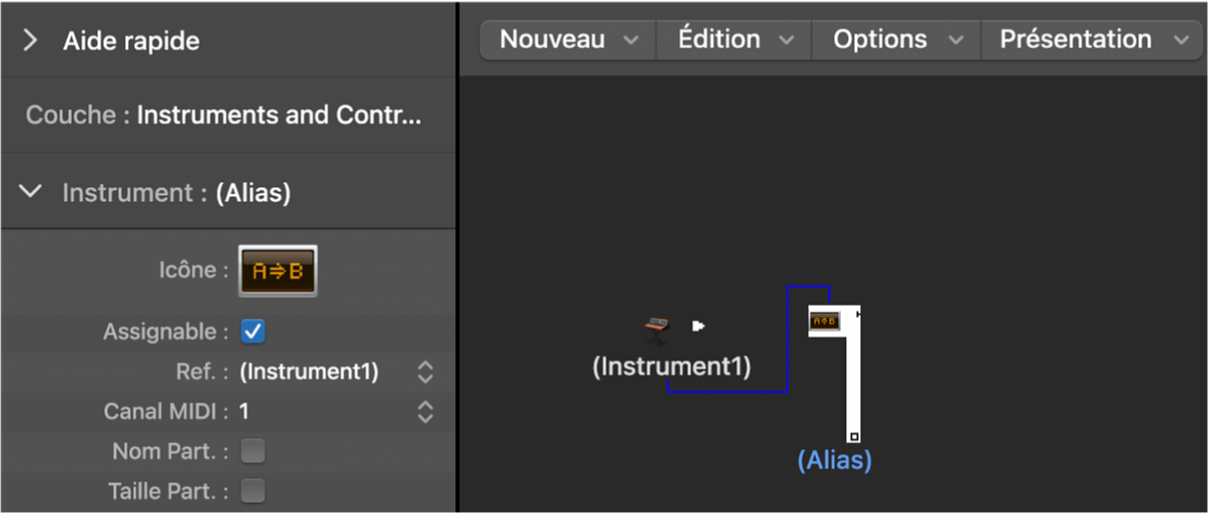The height and width of the screenshot is (513, 1210).
Task: Select the (Instrument1) object name label
Action: coord(671,367)
